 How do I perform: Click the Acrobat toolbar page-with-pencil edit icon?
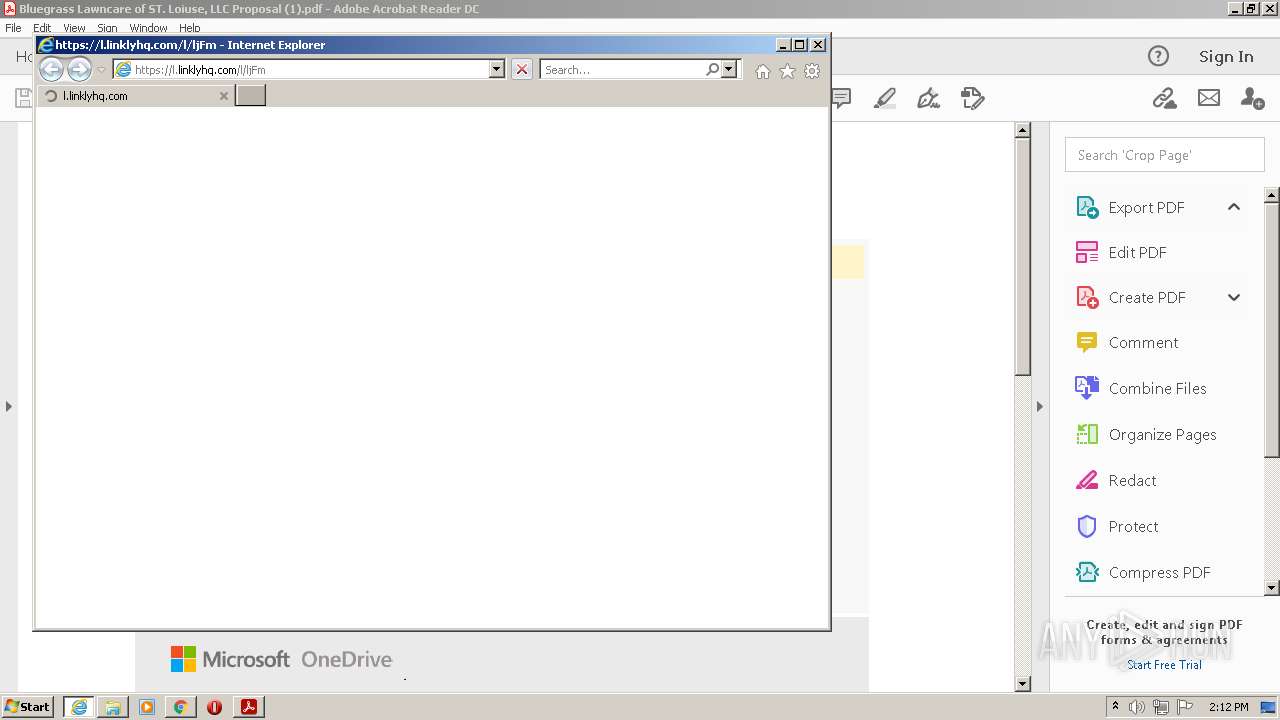pyautogui.click(x=973, y=98)
